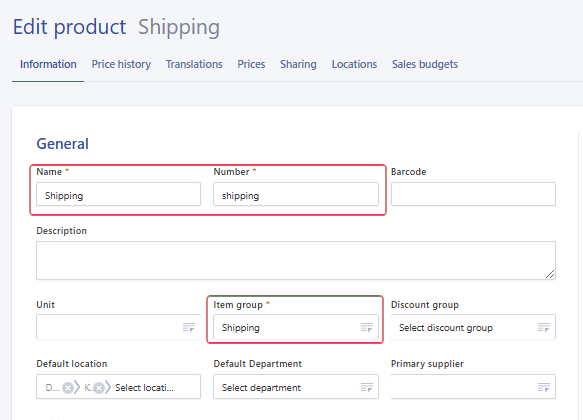
Task: Remove the first 'D...' location chip
Action: pyautogui.click(x=68, y=388)
